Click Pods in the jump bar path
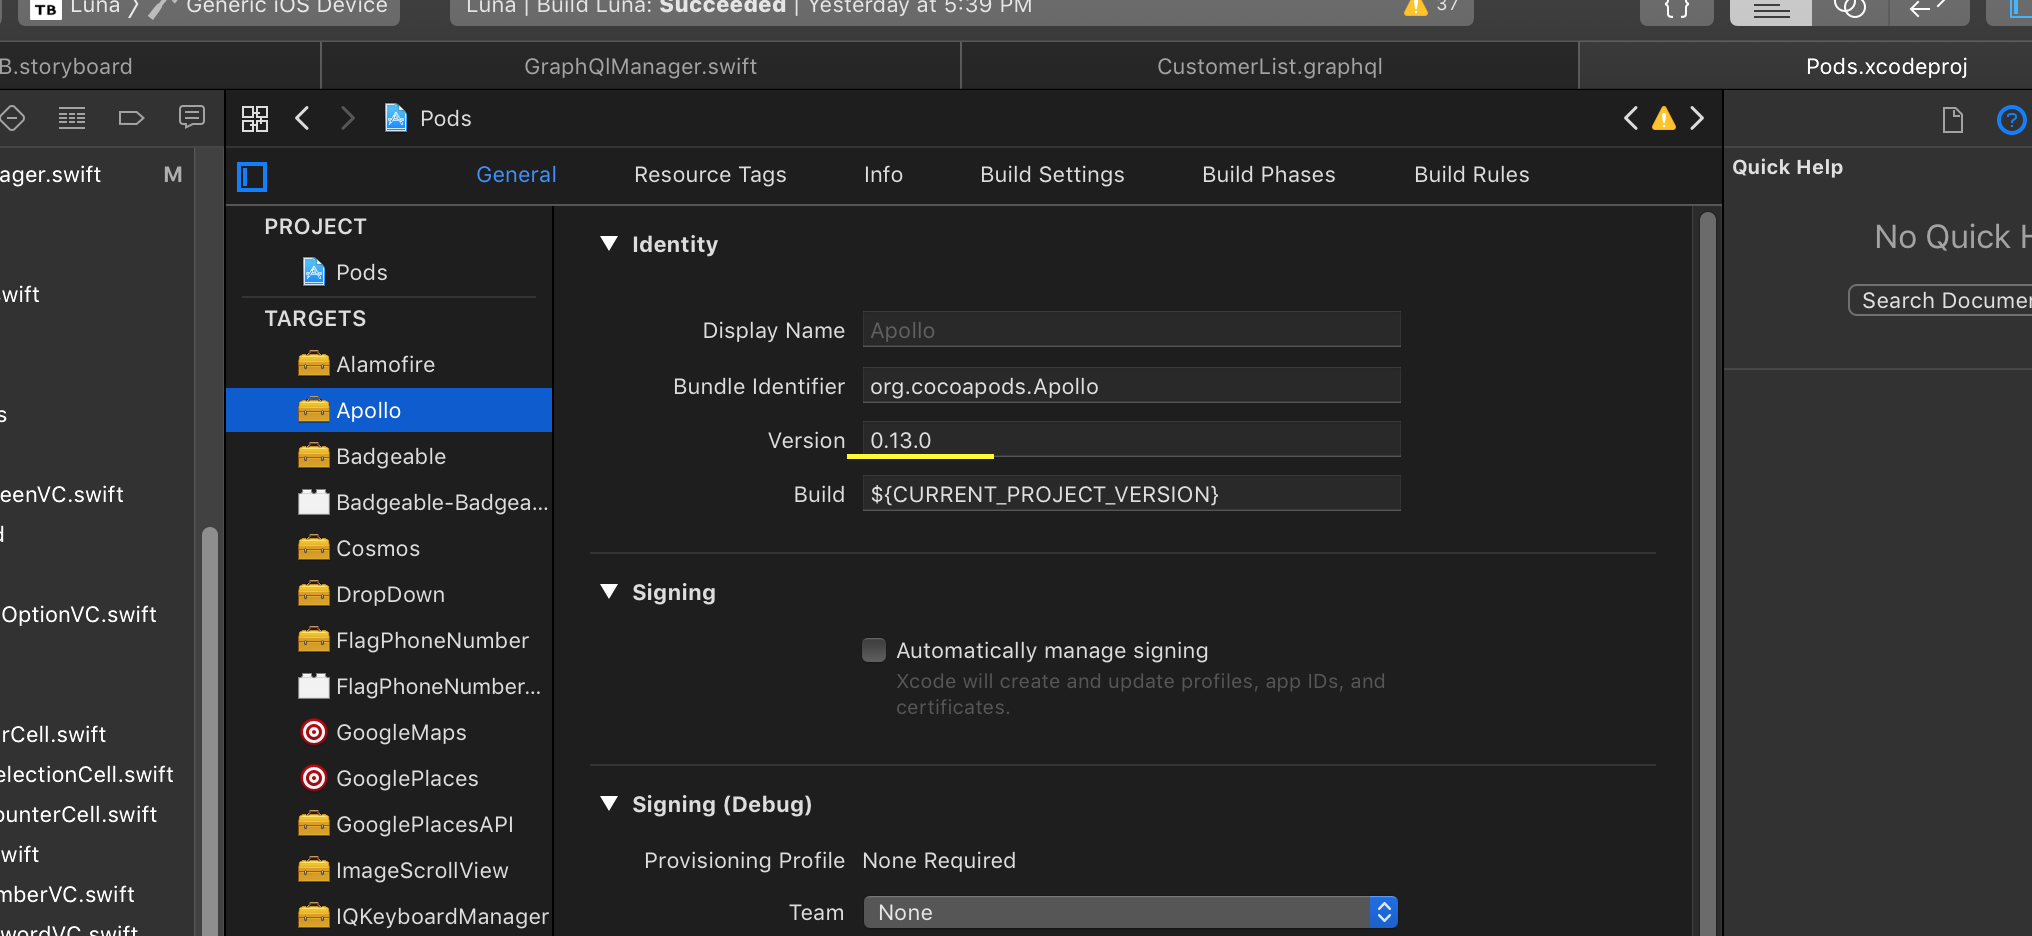This screenshot has width=2032, height=936. click(445, 119)
